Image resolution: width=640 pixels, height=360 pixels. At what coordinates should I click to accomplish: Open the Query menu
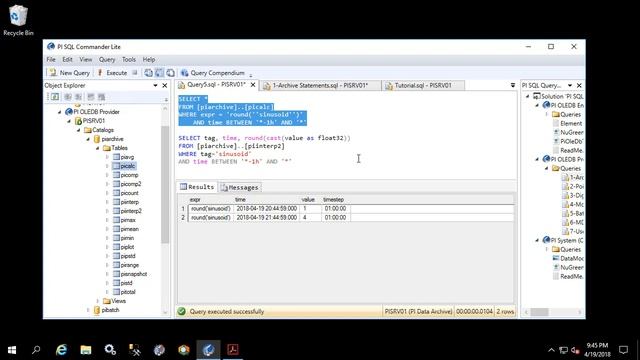tap(107, 60)
